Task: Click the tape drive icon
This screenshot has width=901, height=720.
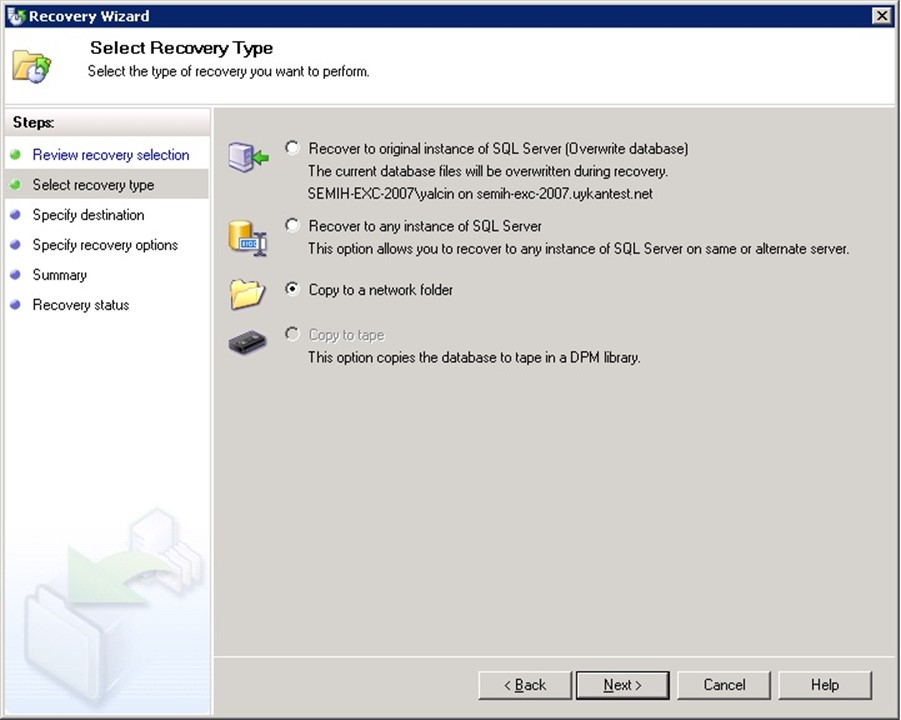Action: 247,343
